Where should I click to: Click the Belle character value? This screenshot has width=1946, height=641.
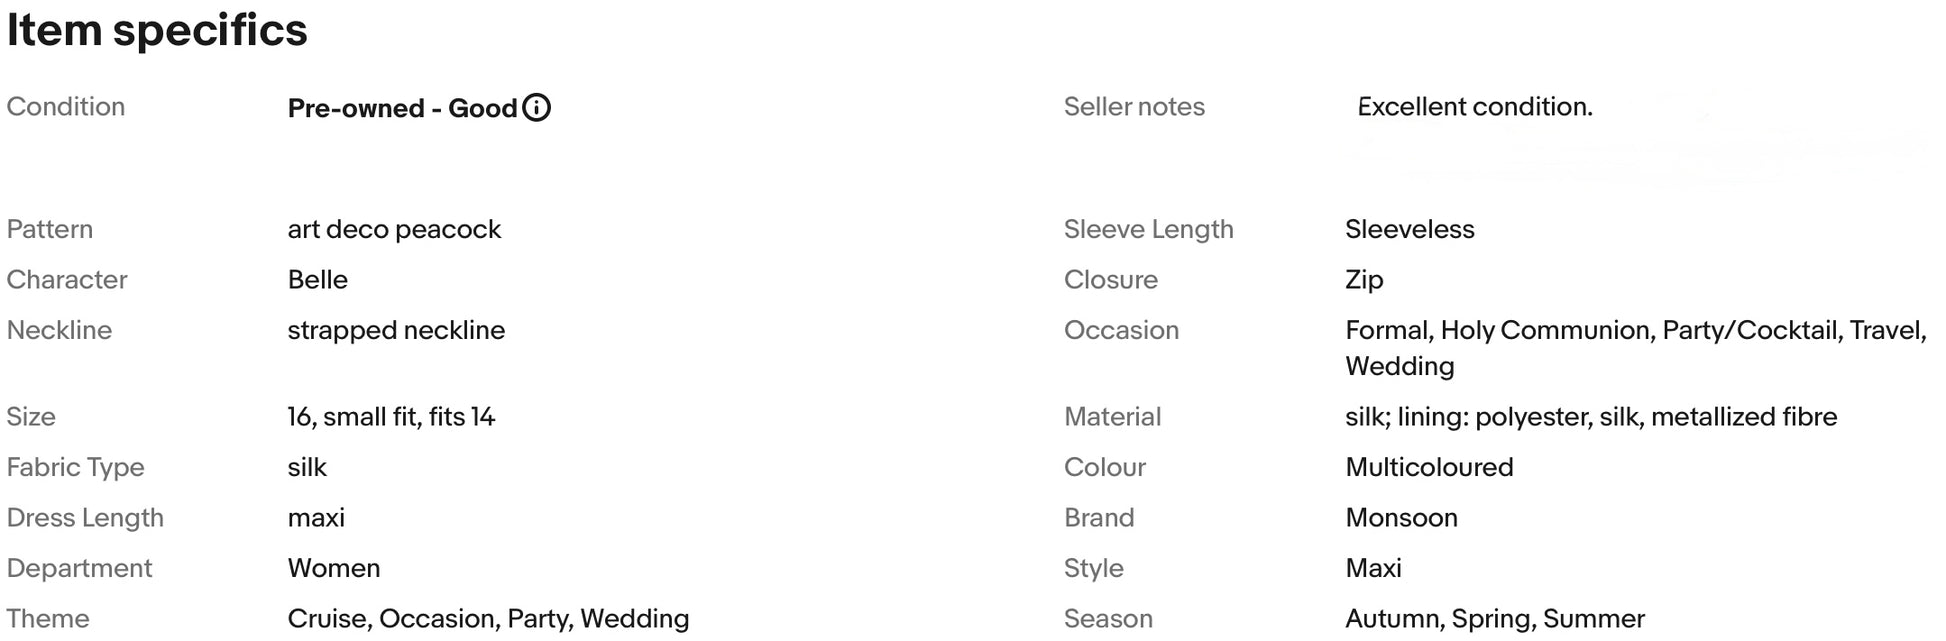click(317, 280)
